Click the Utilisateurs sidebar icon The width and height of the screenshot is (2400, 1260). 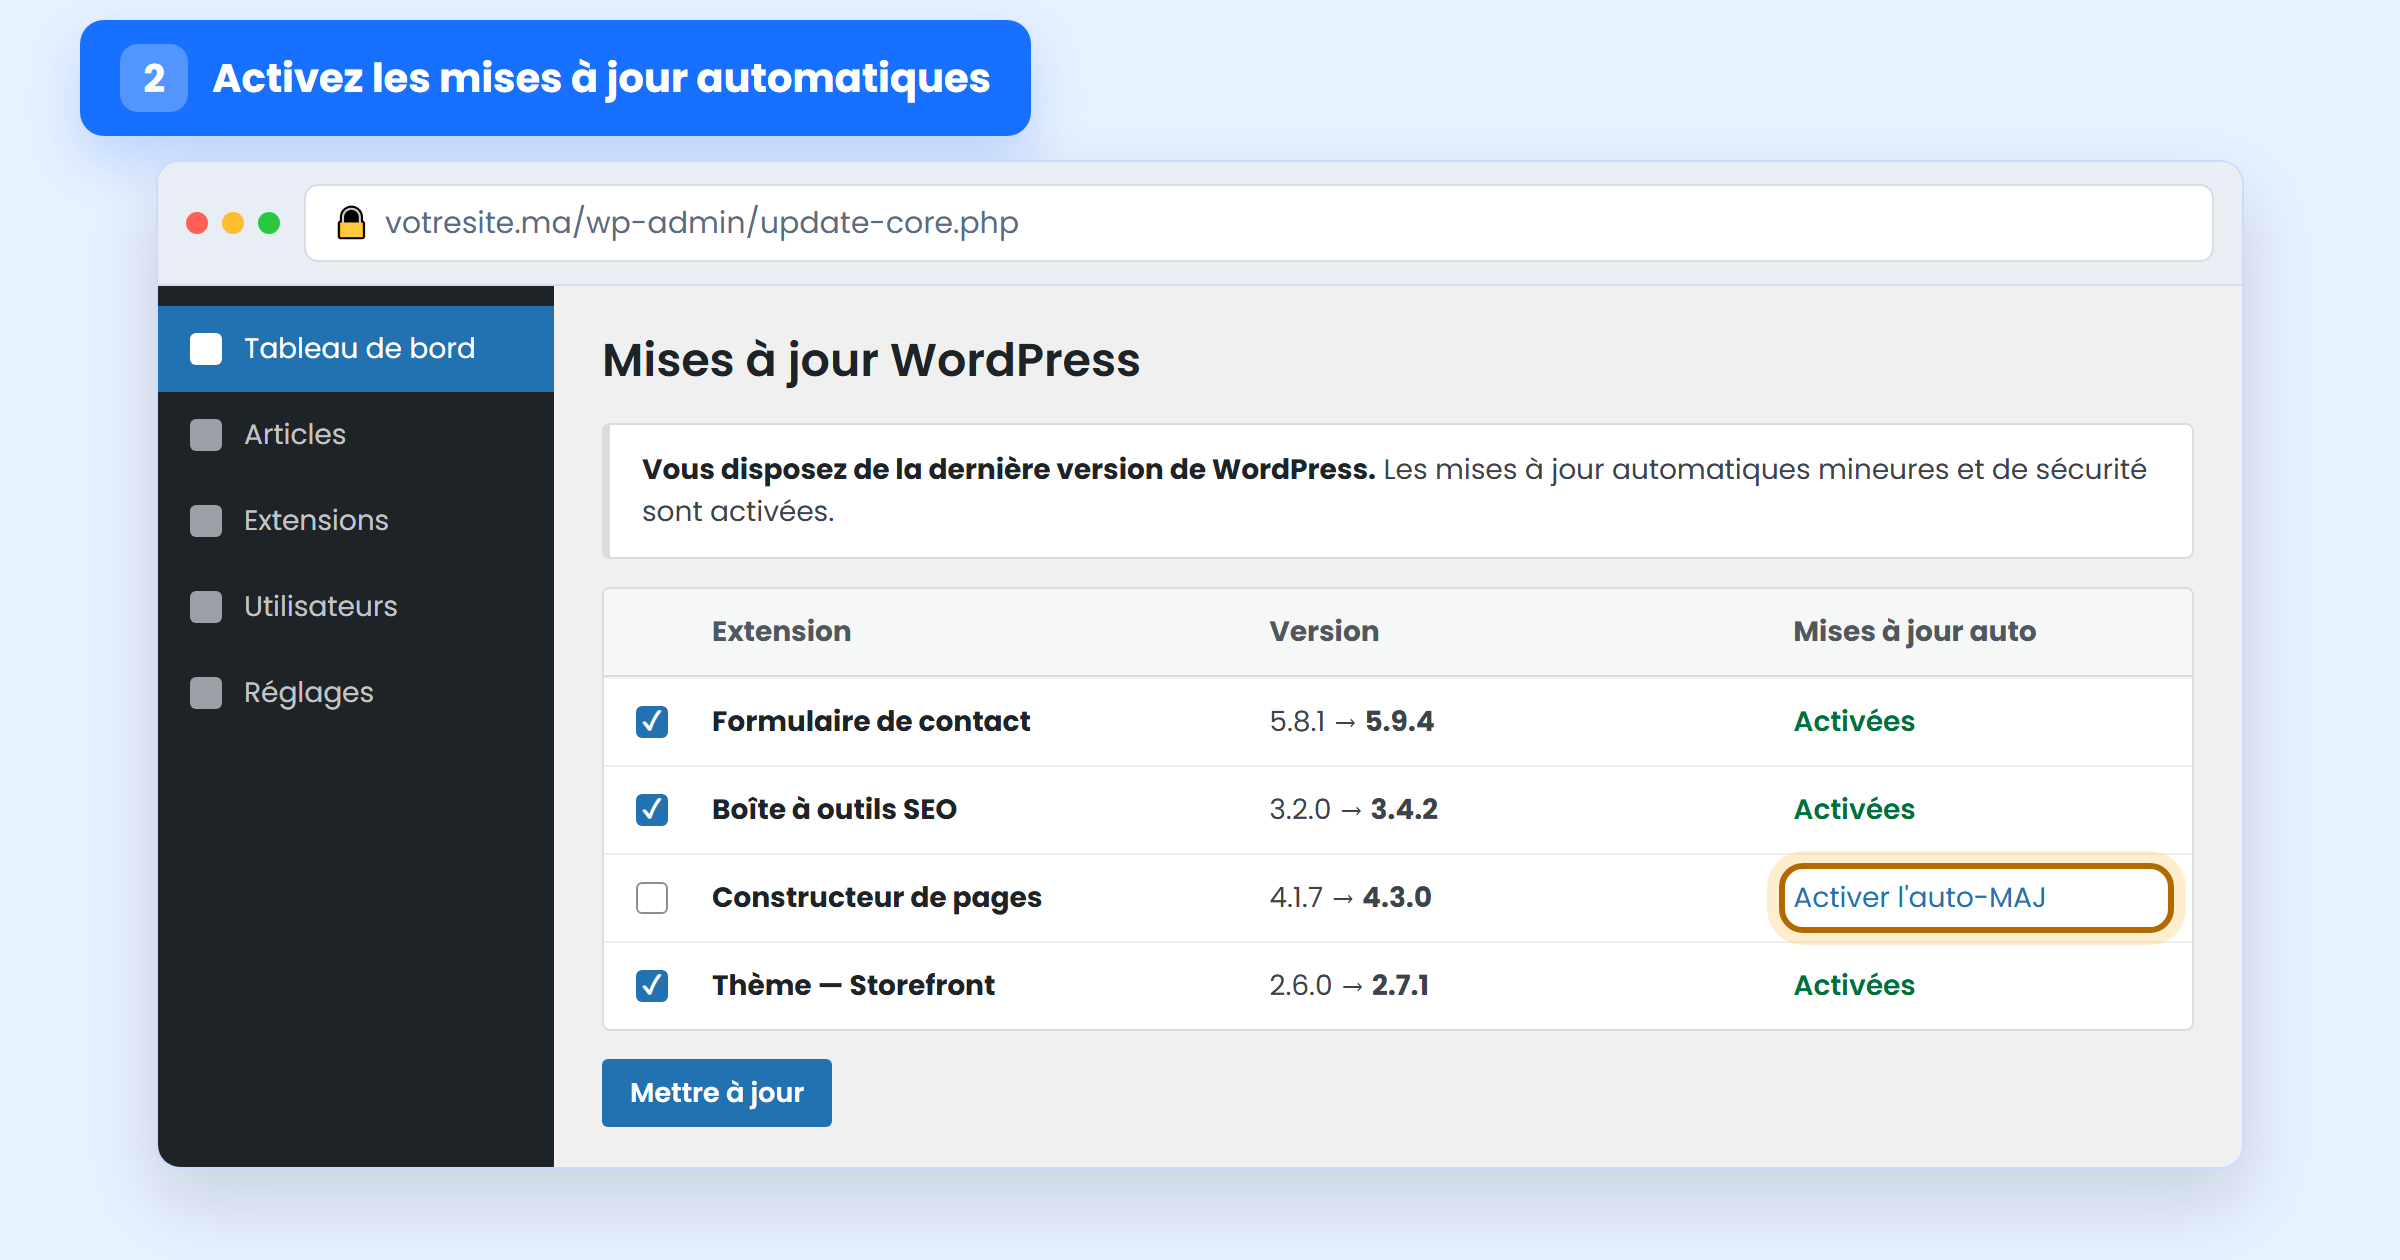click(x=206, y=607)
